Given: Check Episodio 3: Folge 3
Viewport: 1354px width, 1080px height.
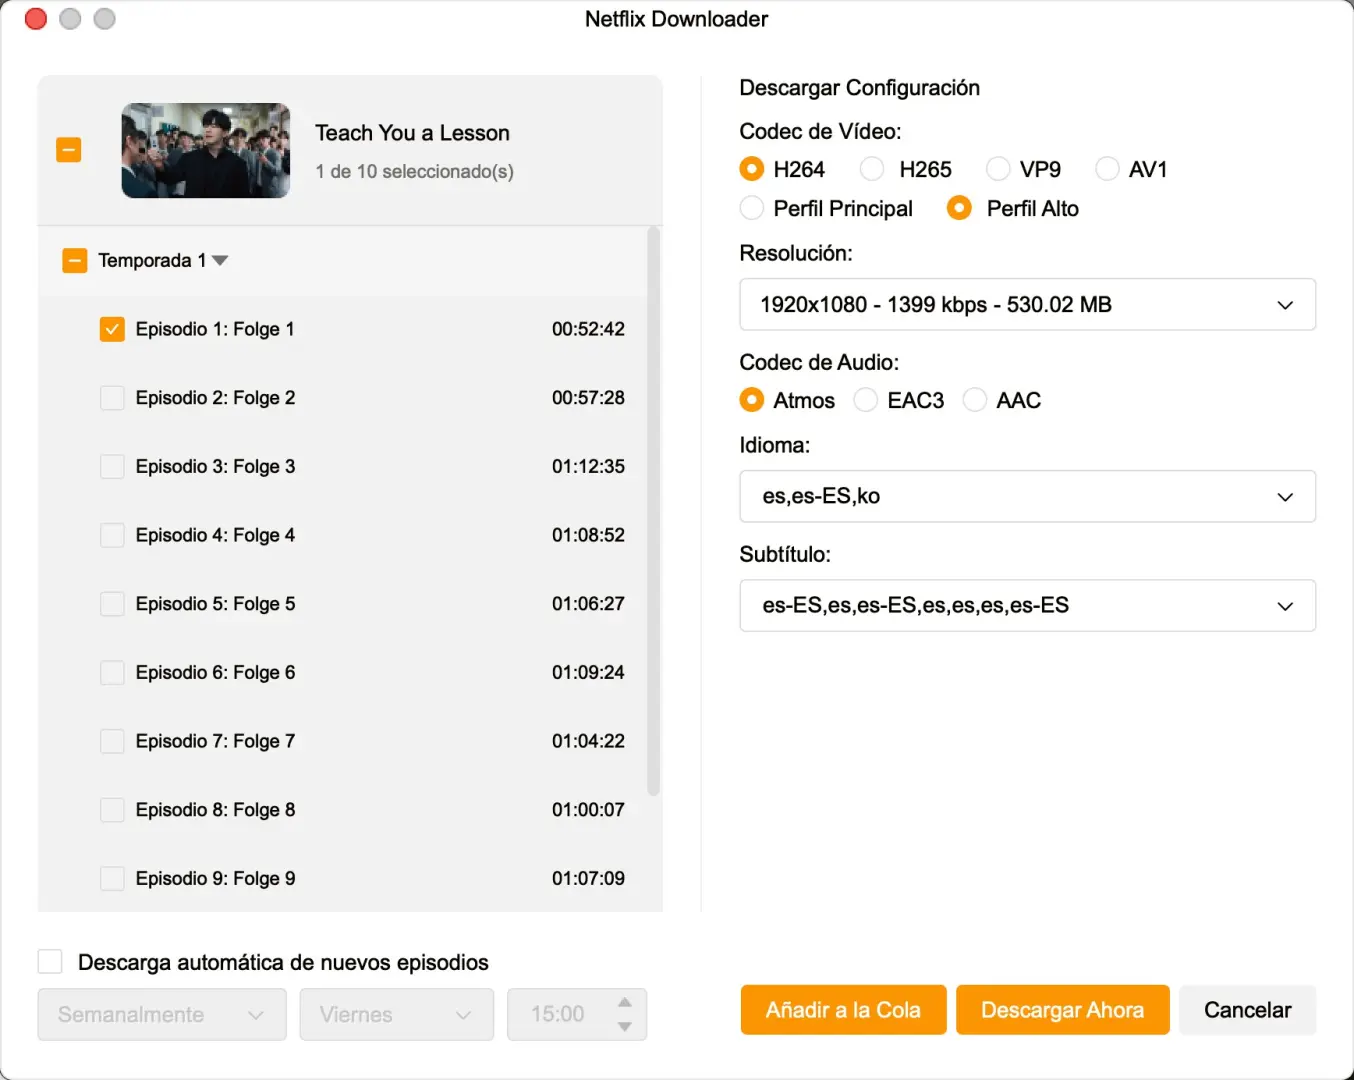Looking at the screenshot, I should click(x=112, y=467).
